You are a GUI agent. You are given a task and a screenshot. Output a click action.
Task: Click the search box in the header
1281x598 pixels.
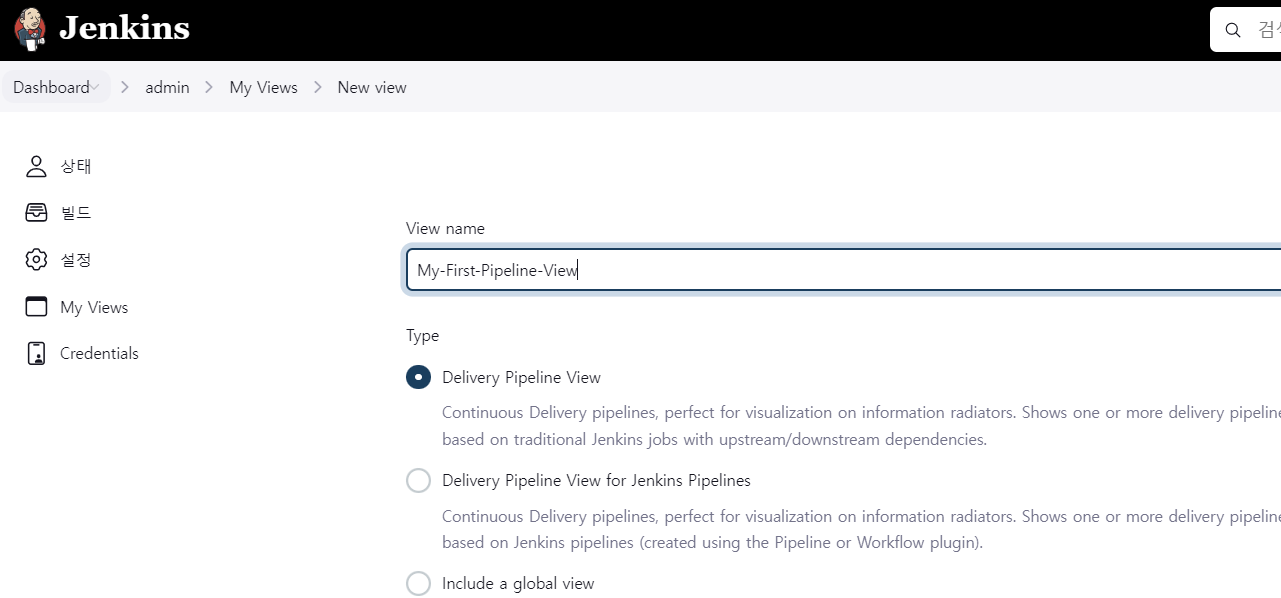tap(1246, 30)
